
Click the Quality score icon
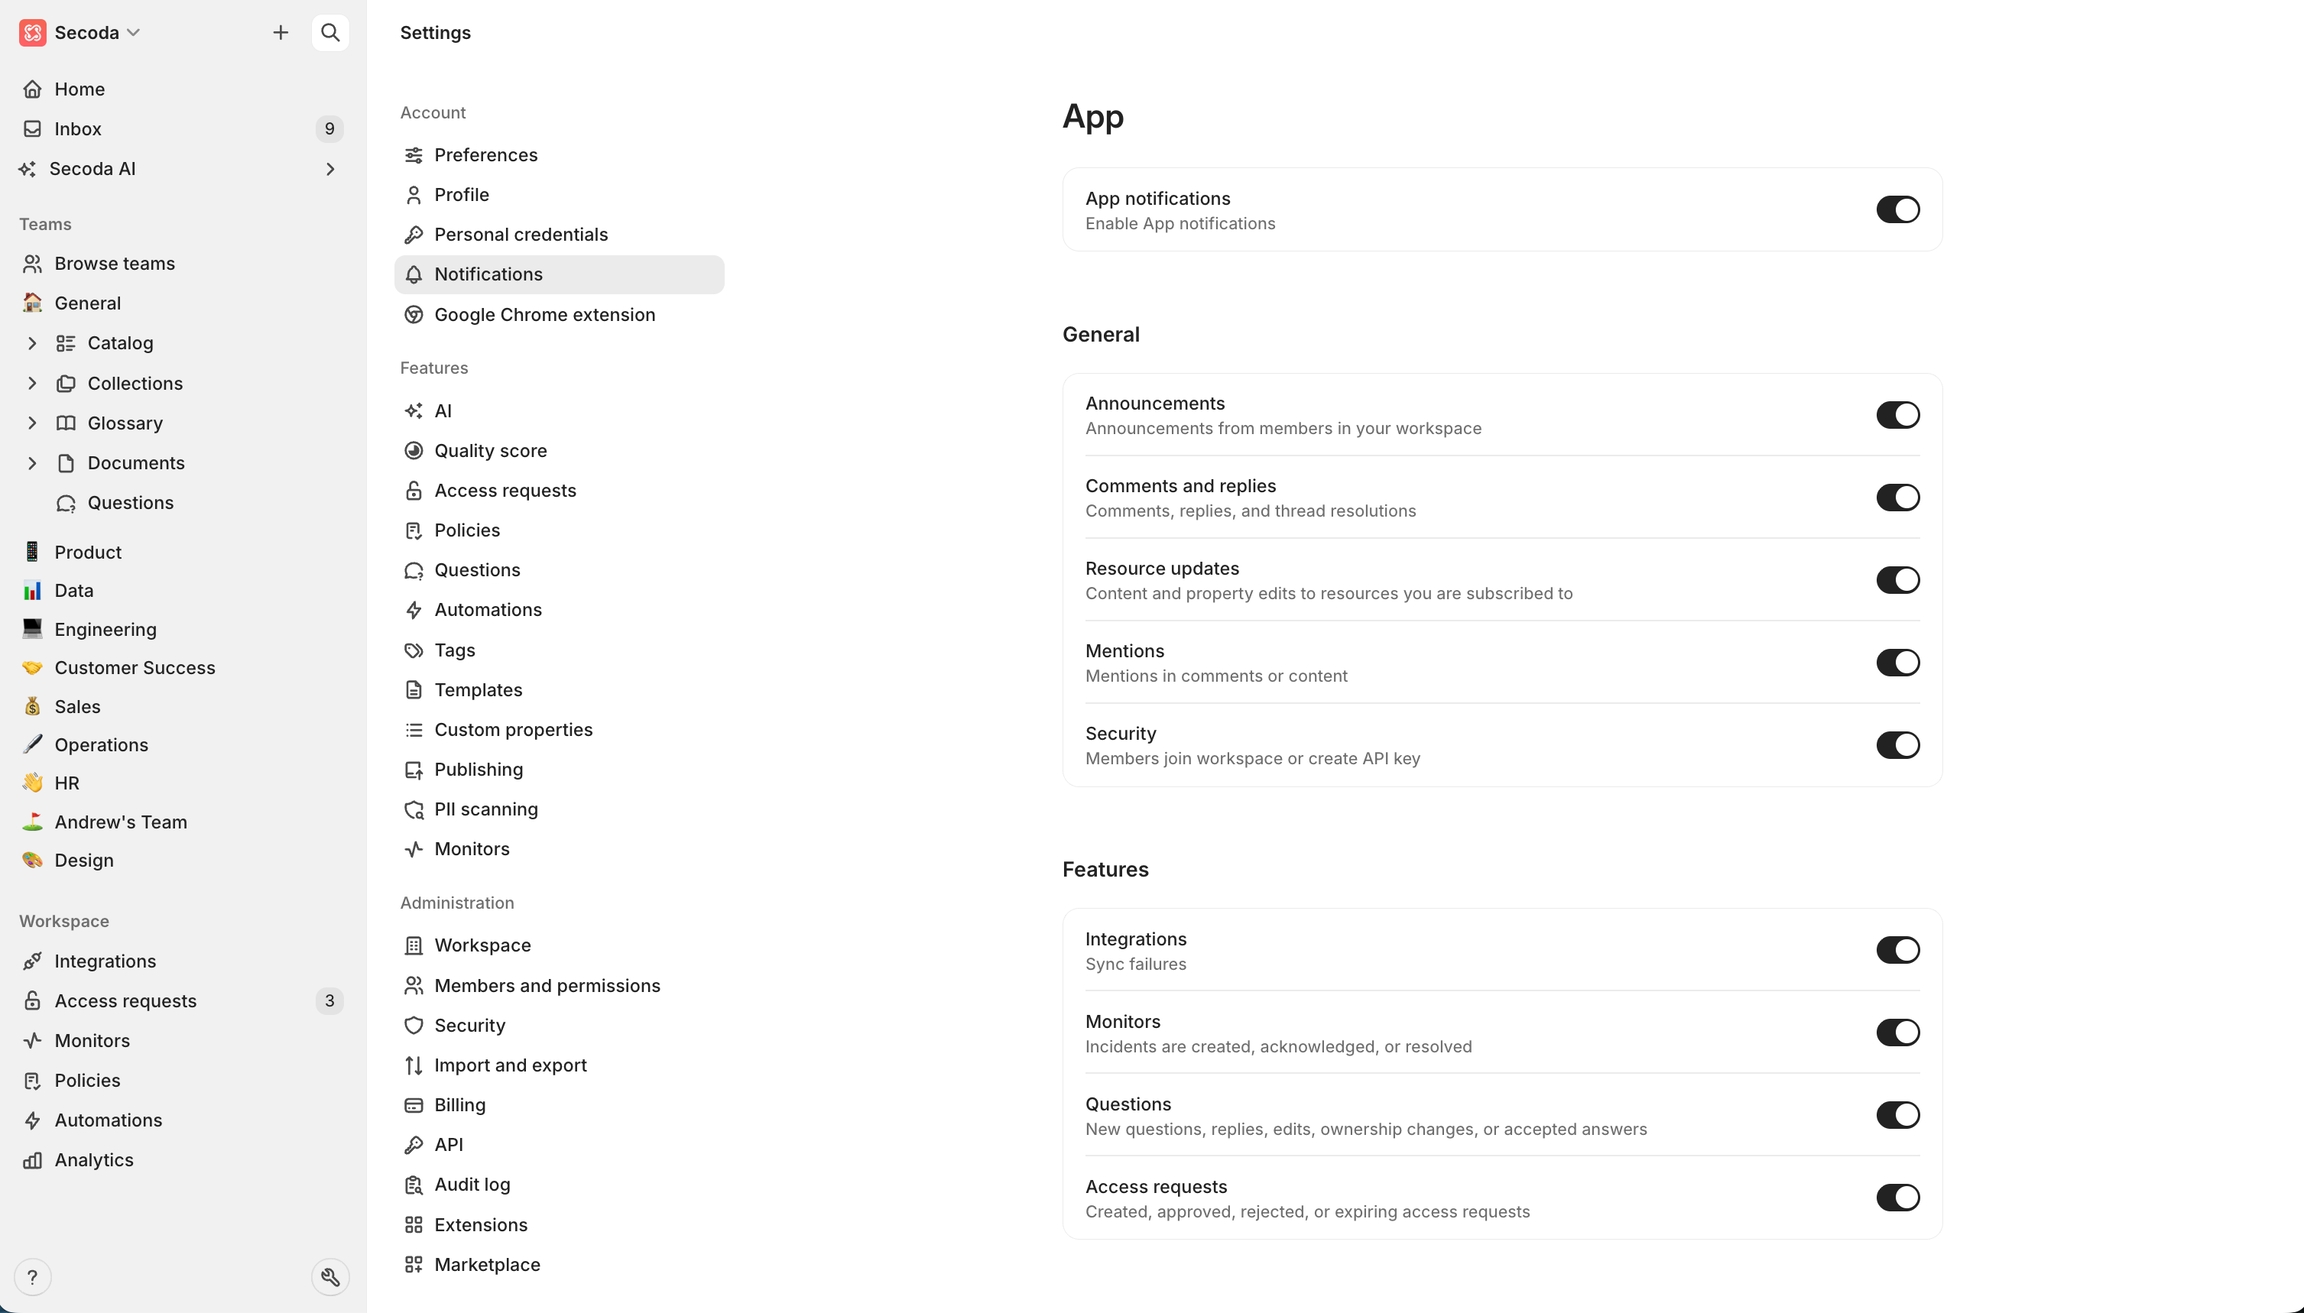[414, 451]
